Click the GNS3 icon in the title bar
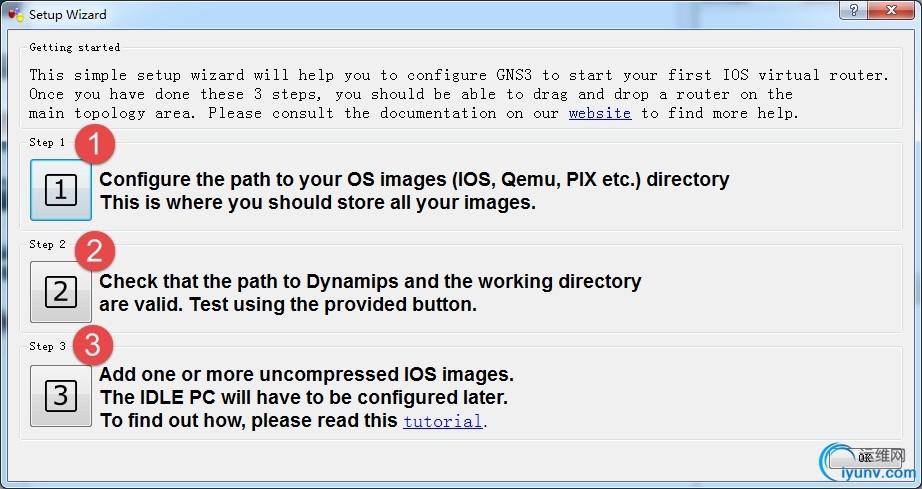The width and height of the screenshot is (922, 489). (14, 15)
